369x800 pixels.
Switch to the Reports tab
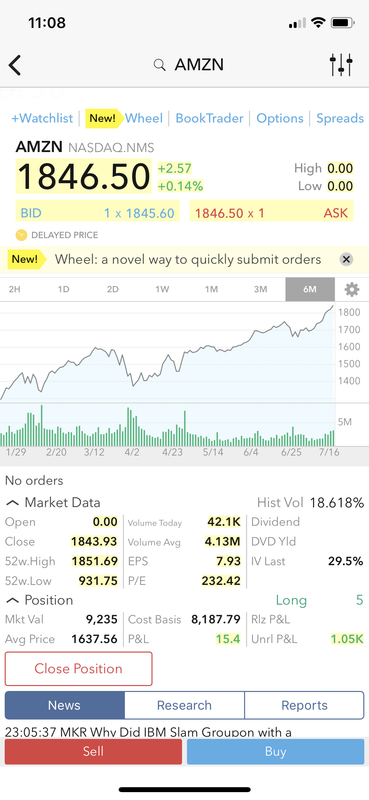305,705
